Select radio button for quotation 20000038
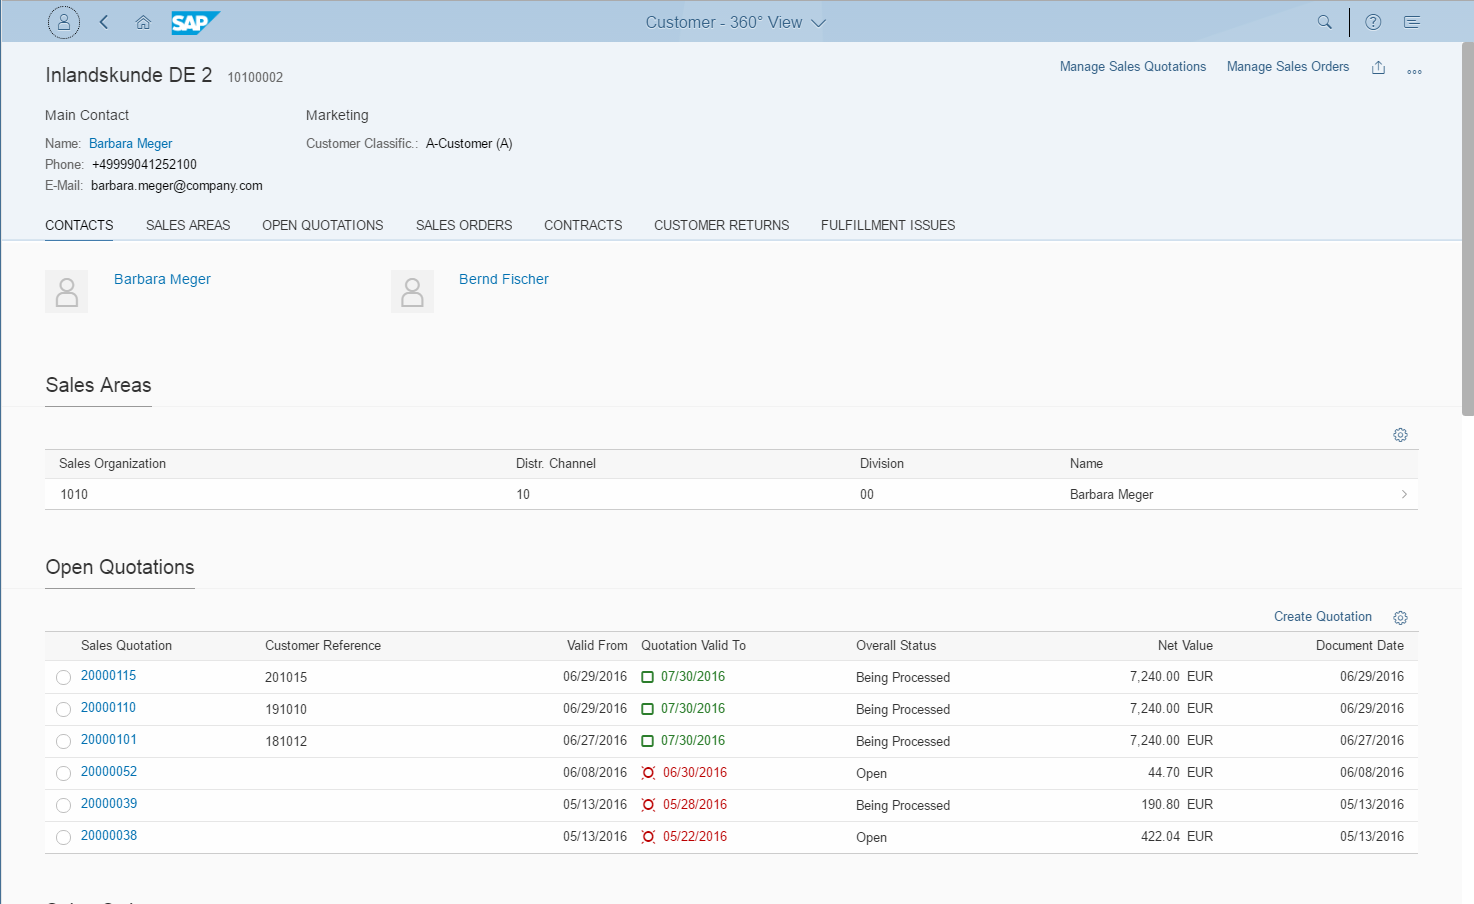This screenshot has width=1474, height=904. pos(63,838)
